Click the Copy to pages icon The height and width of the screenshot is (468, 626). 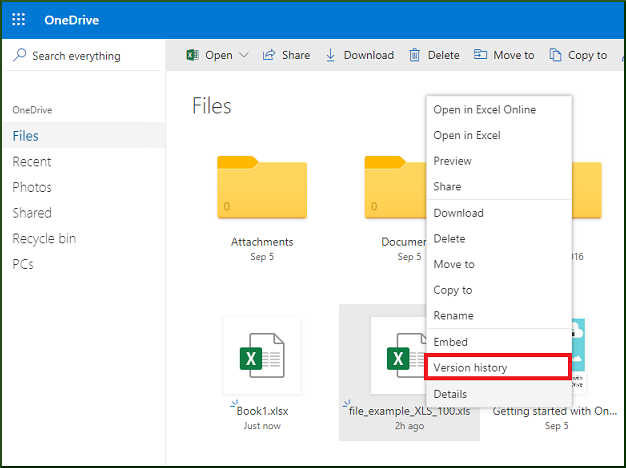click(x=555, y=55)
